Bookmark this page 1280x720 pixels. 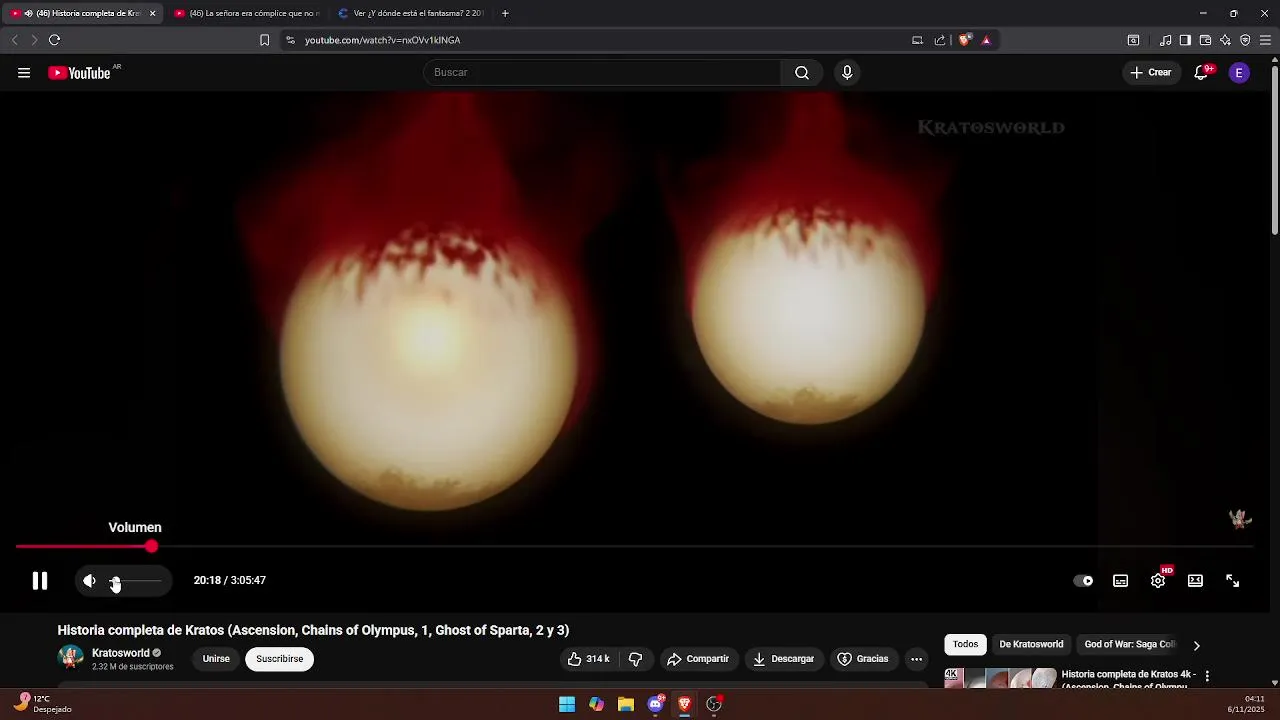(264, 40)
